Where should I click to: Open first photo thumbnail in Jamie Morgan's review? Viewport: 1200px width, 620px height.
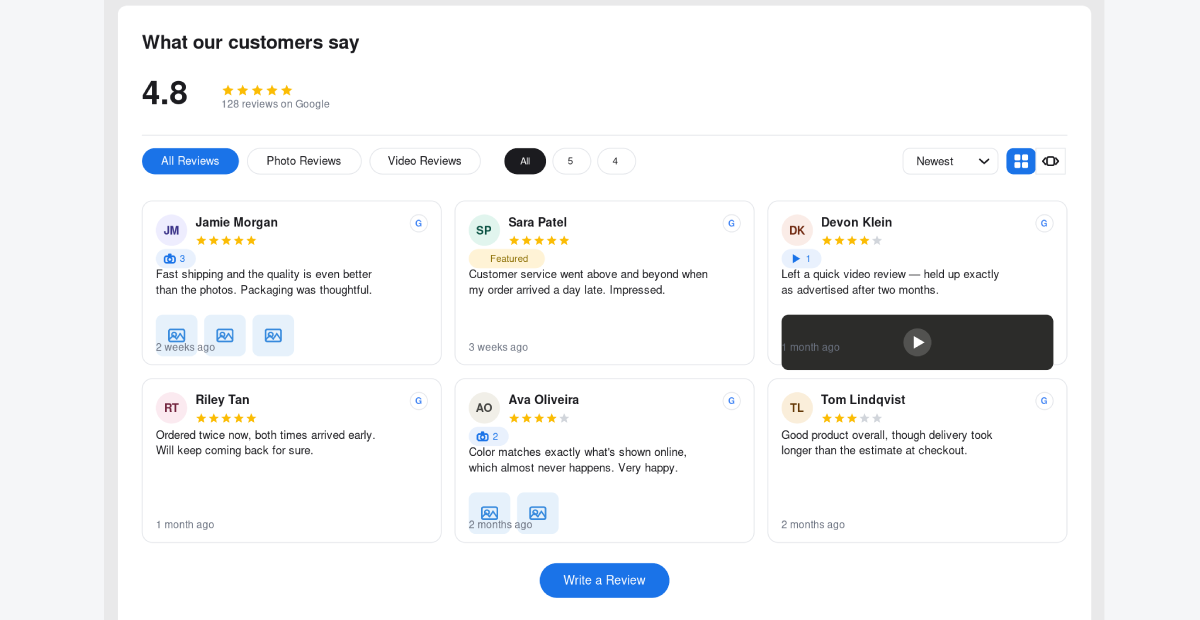(177, 336)
